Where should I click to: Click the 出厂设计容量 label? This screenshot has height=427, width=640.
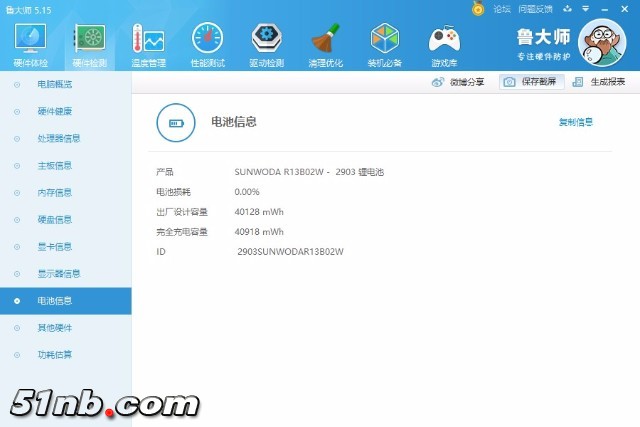182,212
